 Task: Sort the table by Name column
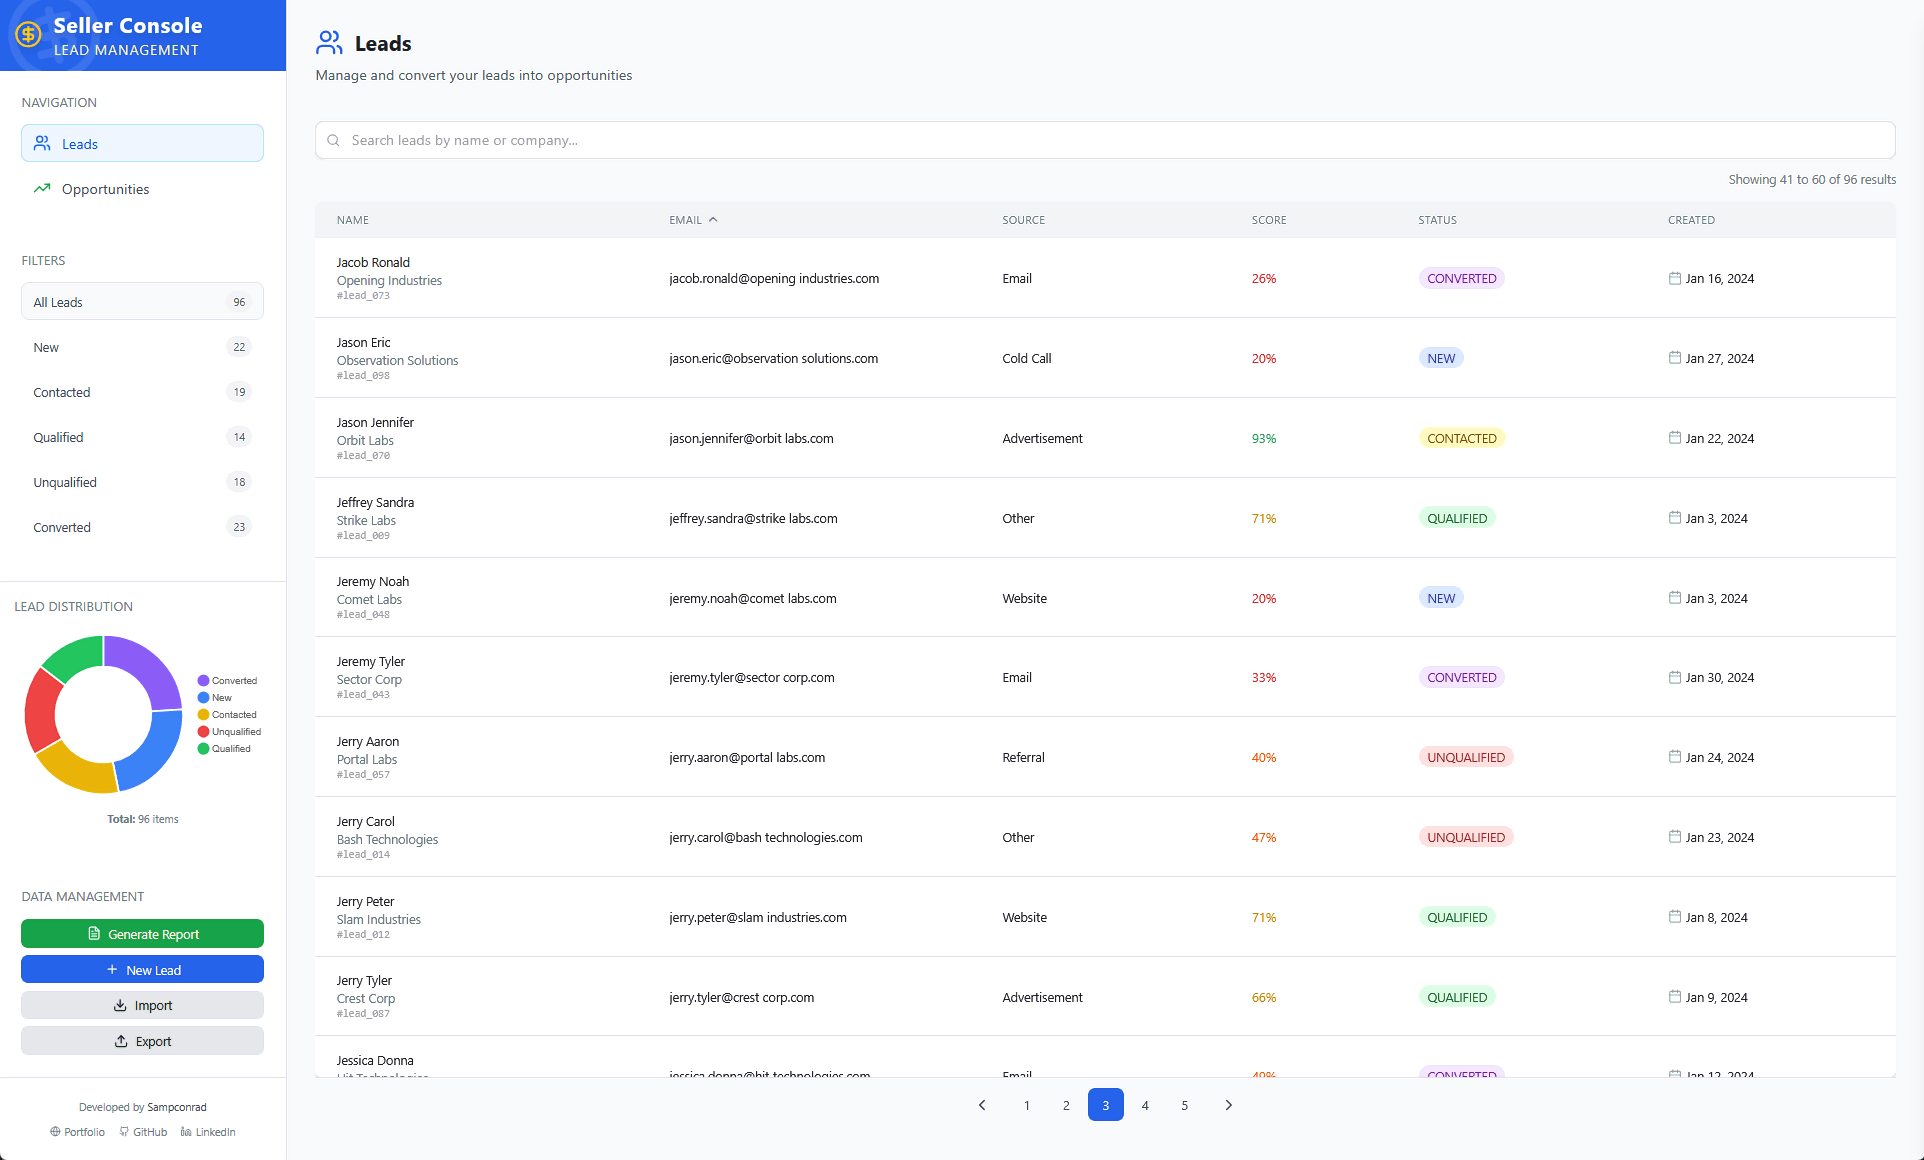click(352, 220)
